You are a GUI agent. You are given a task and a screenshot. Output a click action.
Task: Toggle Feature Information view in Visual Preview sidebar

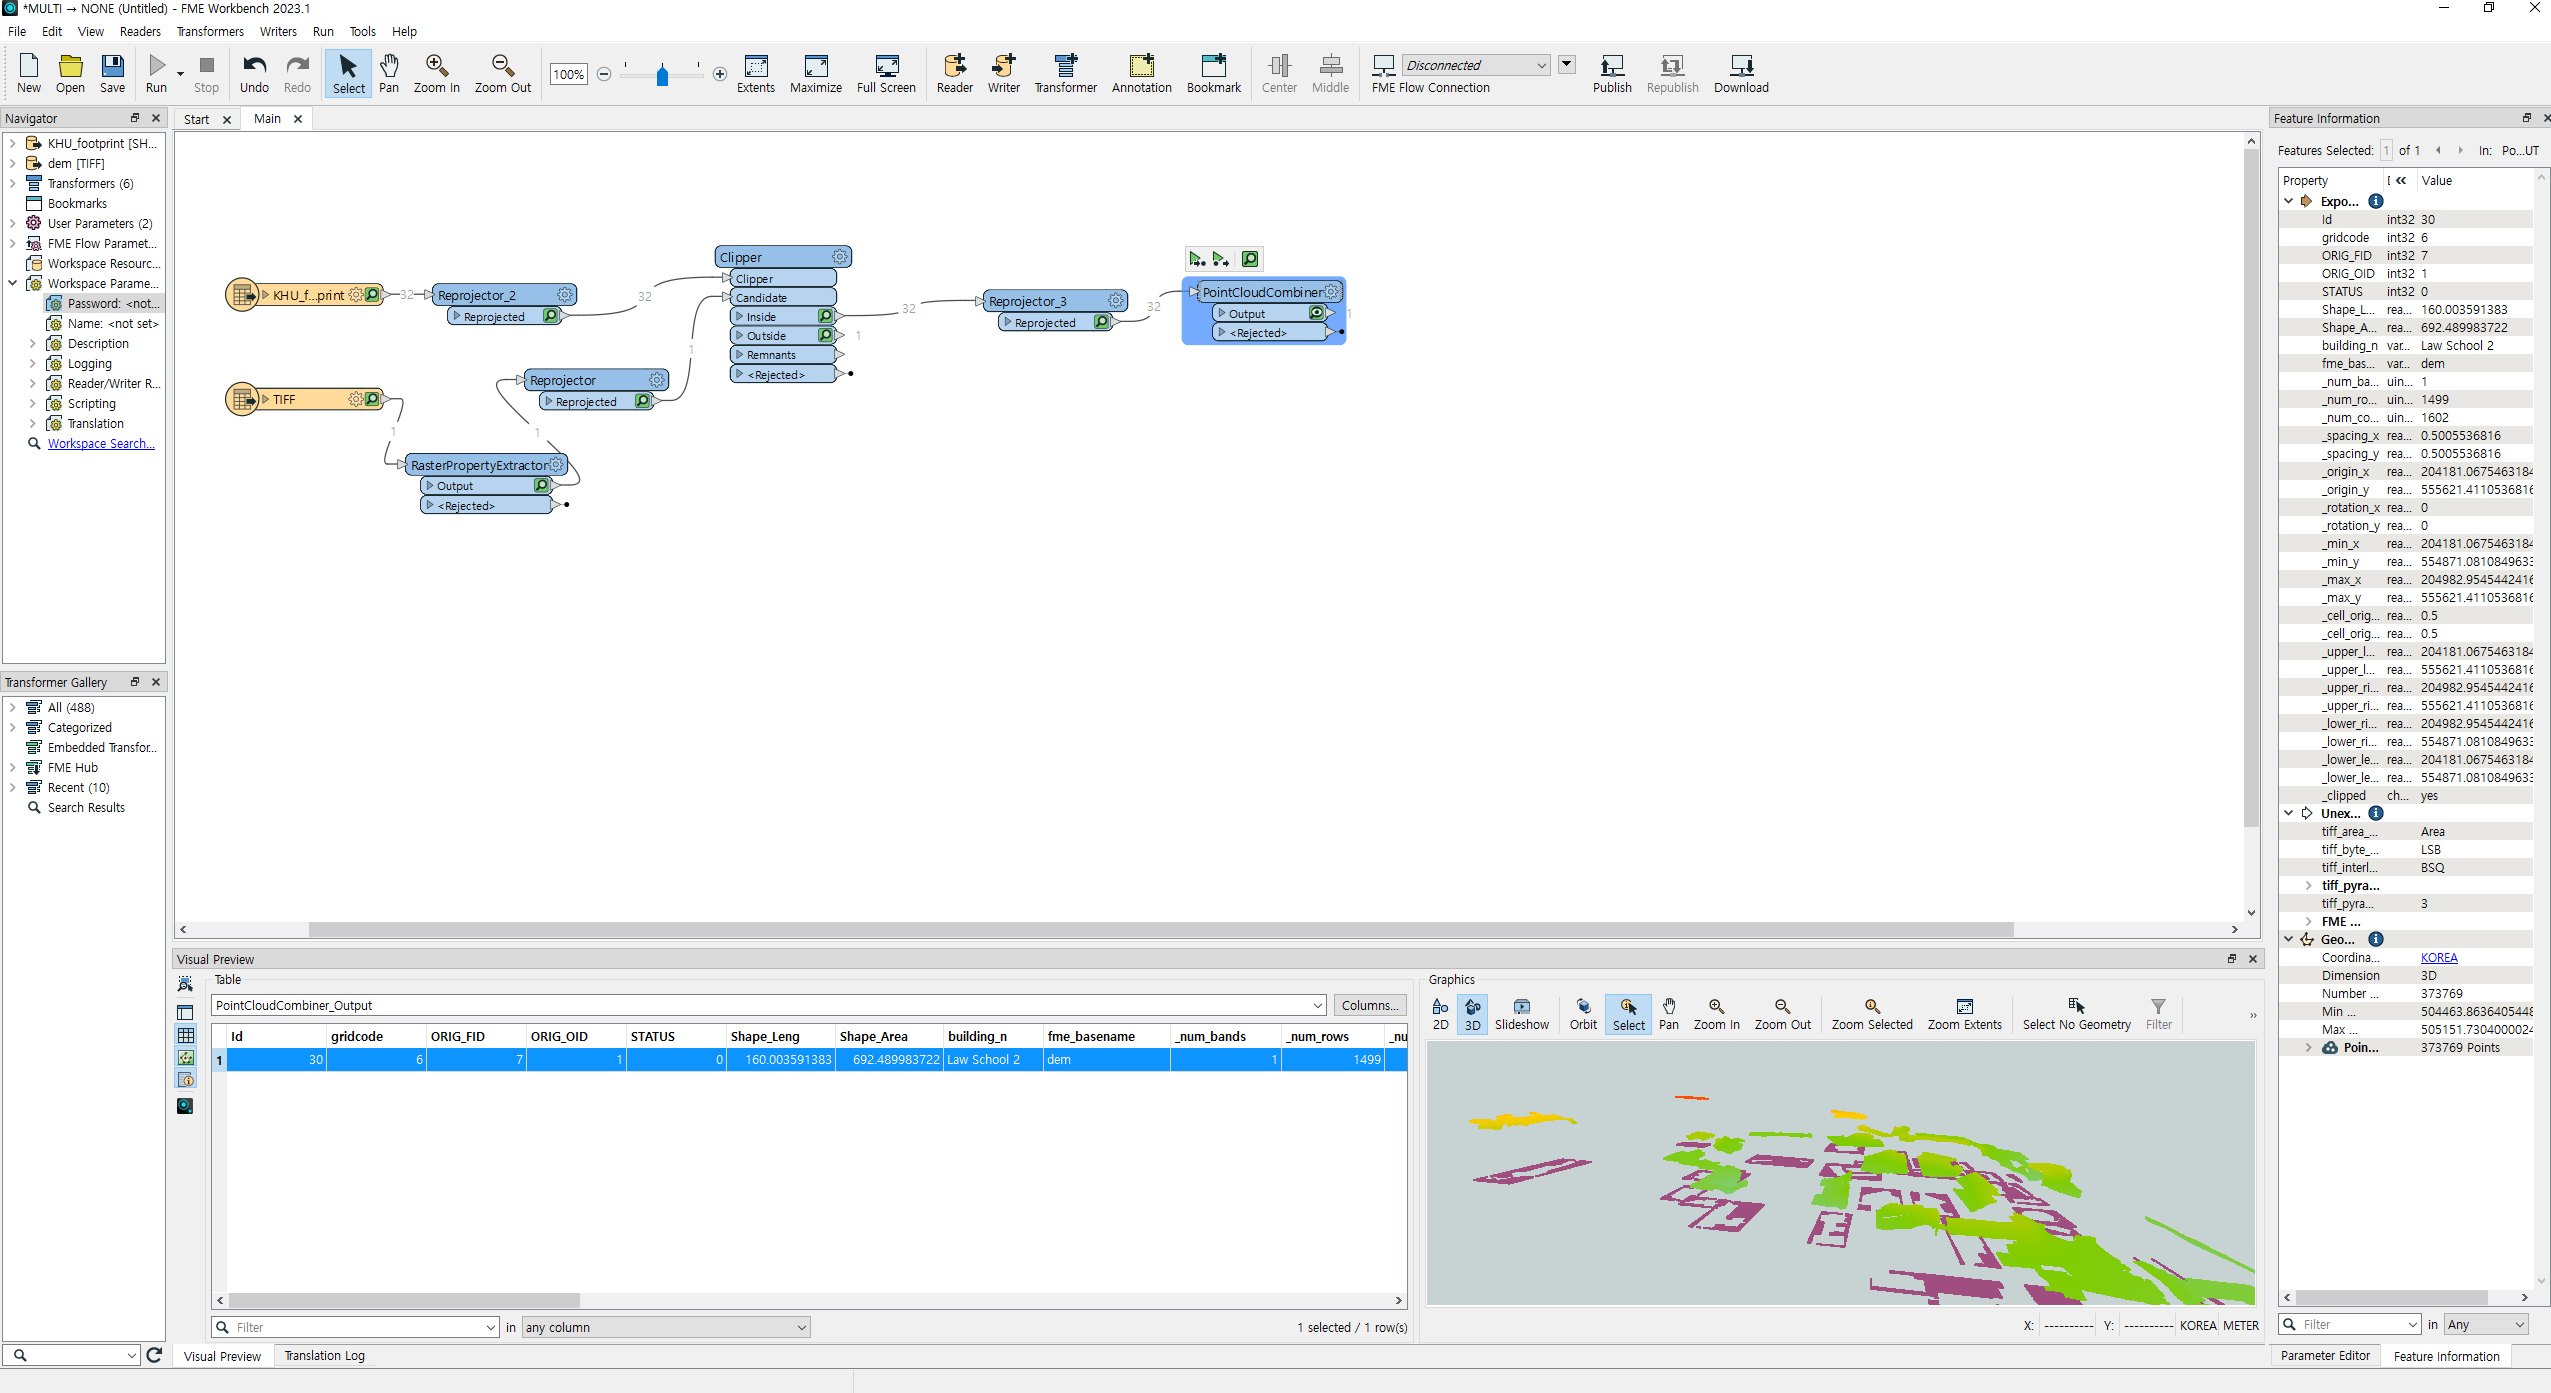[x=186, y=1079]
